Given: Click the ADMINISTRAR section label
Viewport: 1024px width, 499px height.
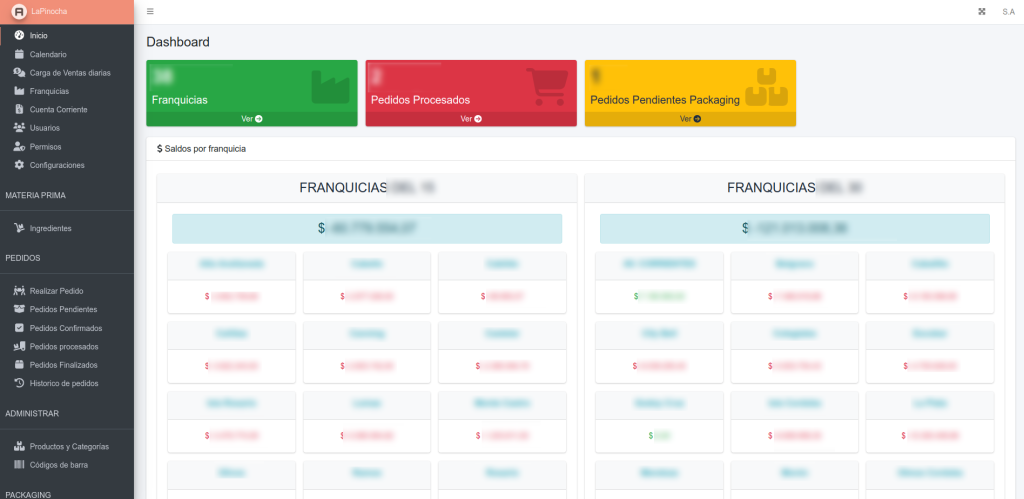Looking at the screenshot, I should (32, 413).
